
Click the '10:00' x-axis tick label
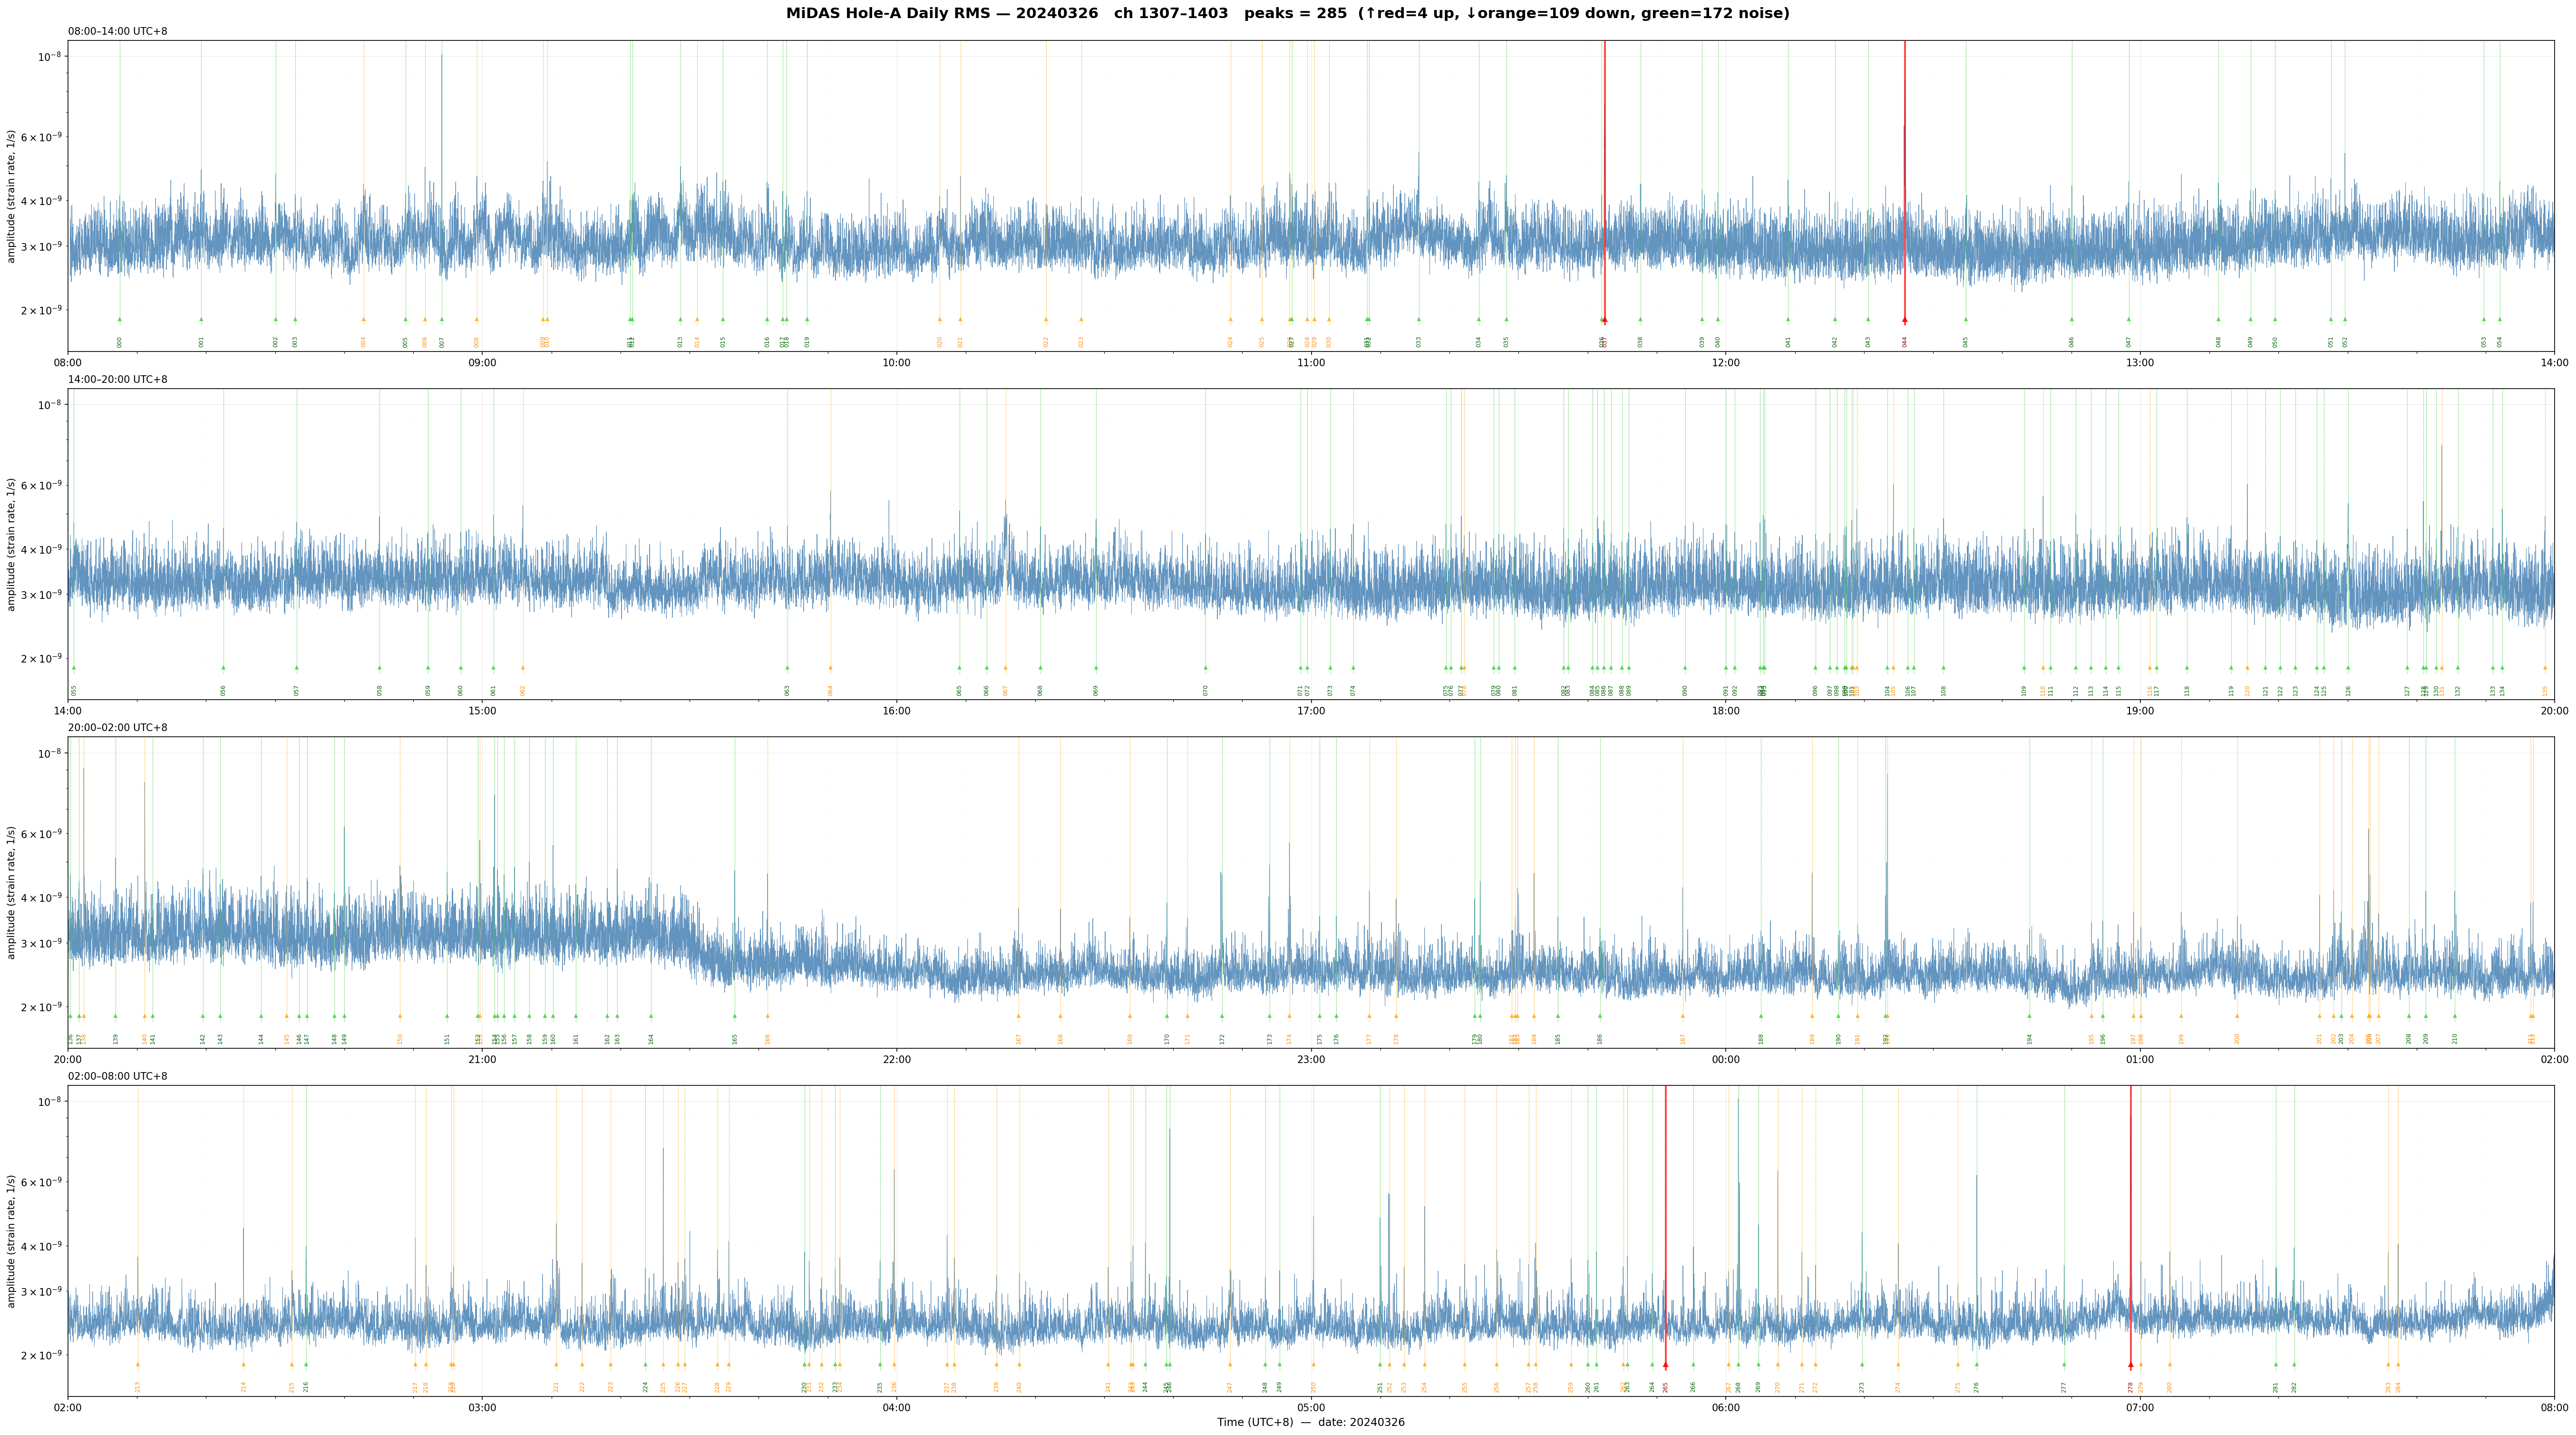tap(897, 362)
